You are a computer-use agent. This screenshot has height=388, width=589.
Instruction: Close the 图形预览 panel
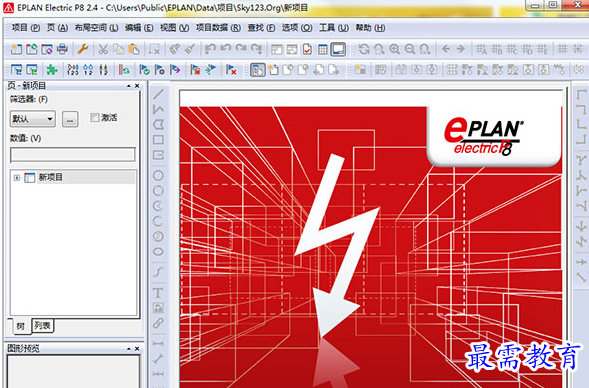[137, 349]
